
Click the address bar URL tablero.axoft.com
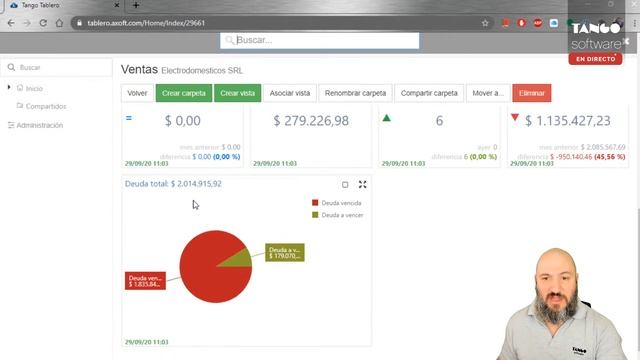coord(146,23)
